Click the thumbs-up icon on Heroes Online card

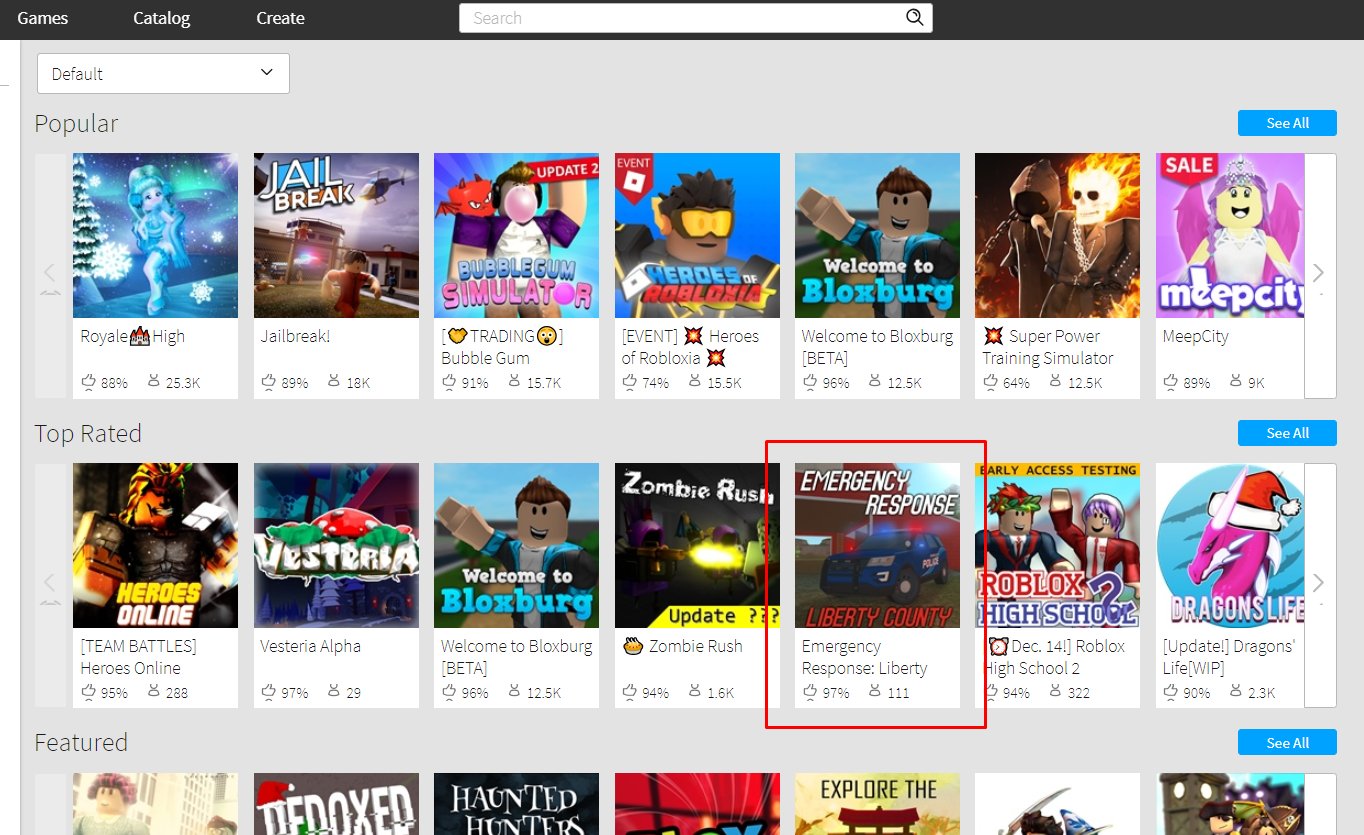[88, 692]
